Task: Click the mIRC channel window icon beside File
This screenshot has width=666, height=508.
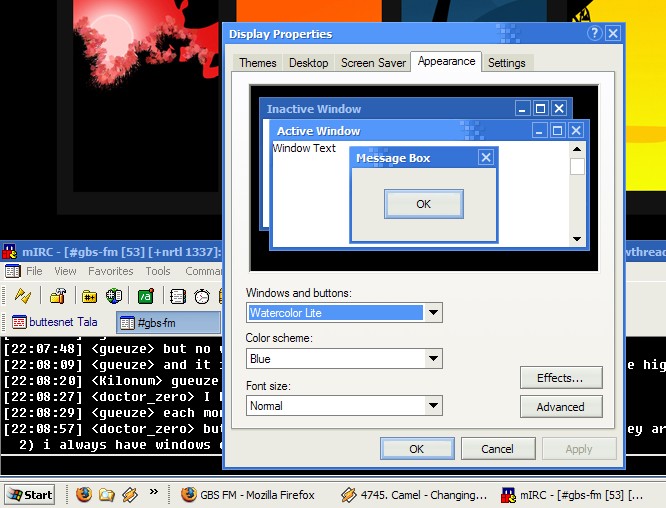Action: pyautogui.click(x=13, y=271)
